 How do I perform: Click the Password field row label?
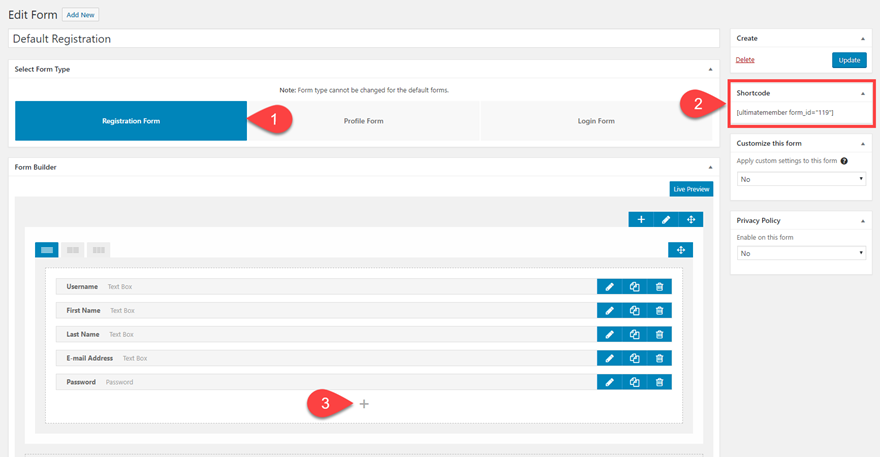pos(81,382)
